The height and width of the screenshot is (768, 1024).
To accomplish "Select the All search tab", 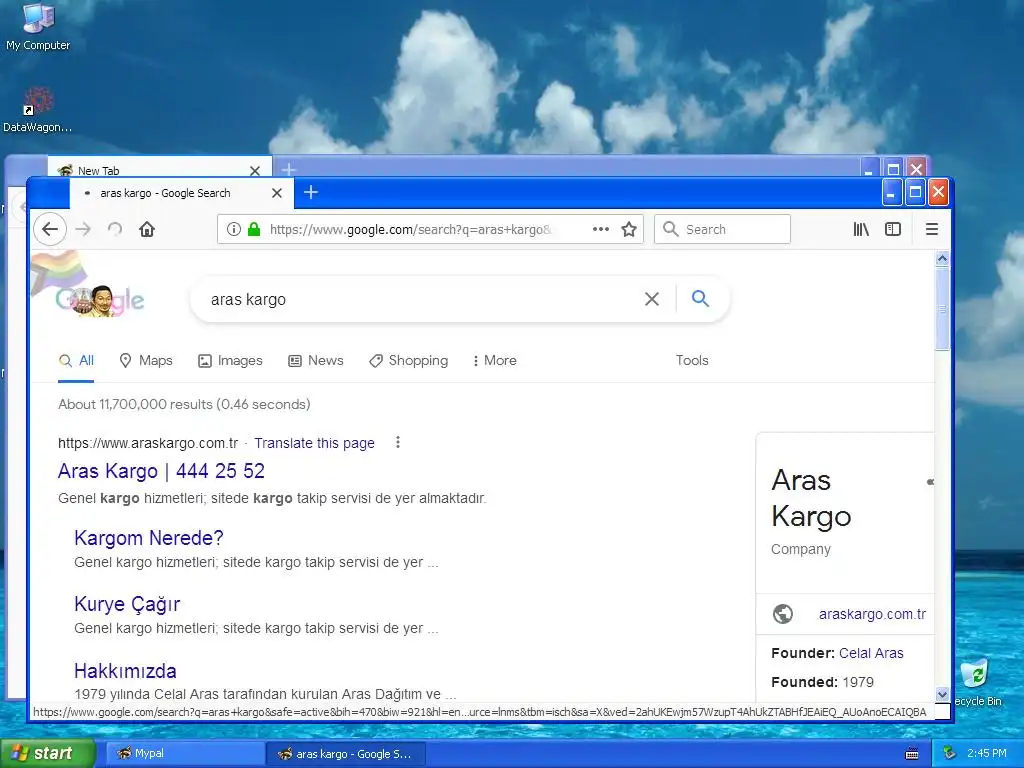I will [76, 360].
